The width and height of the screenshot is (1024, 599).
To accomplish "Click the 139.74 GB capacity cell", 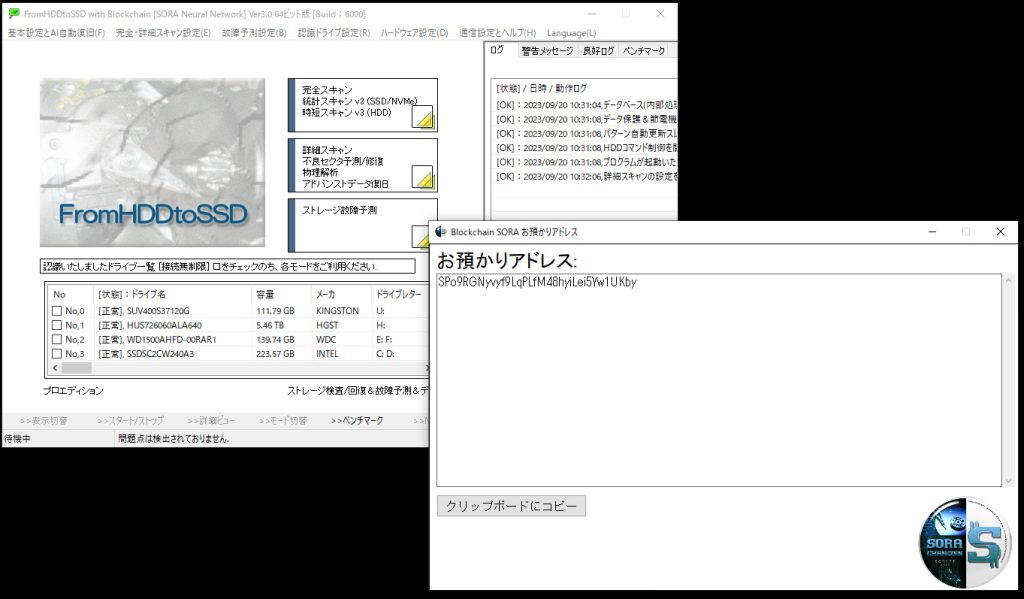I will (275, 340).
